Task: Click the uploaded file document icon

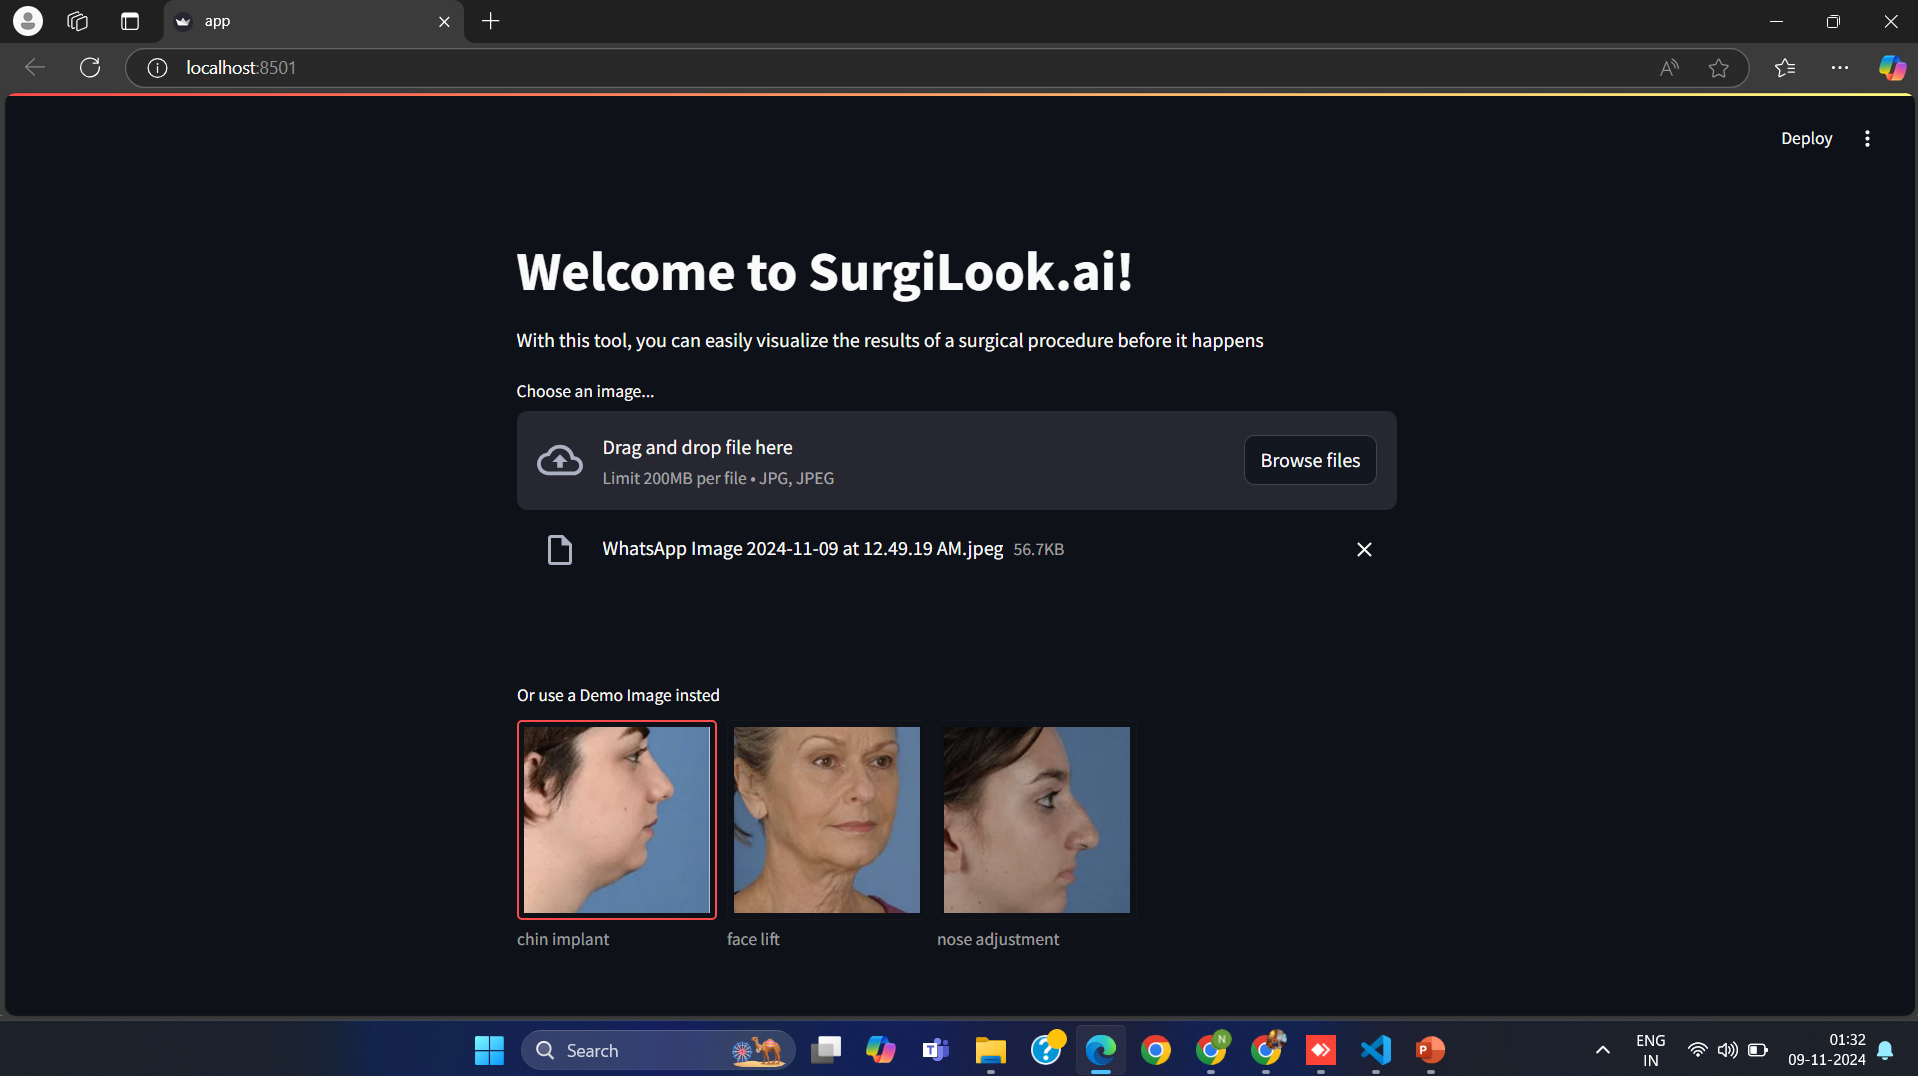Action: [559, 549]
